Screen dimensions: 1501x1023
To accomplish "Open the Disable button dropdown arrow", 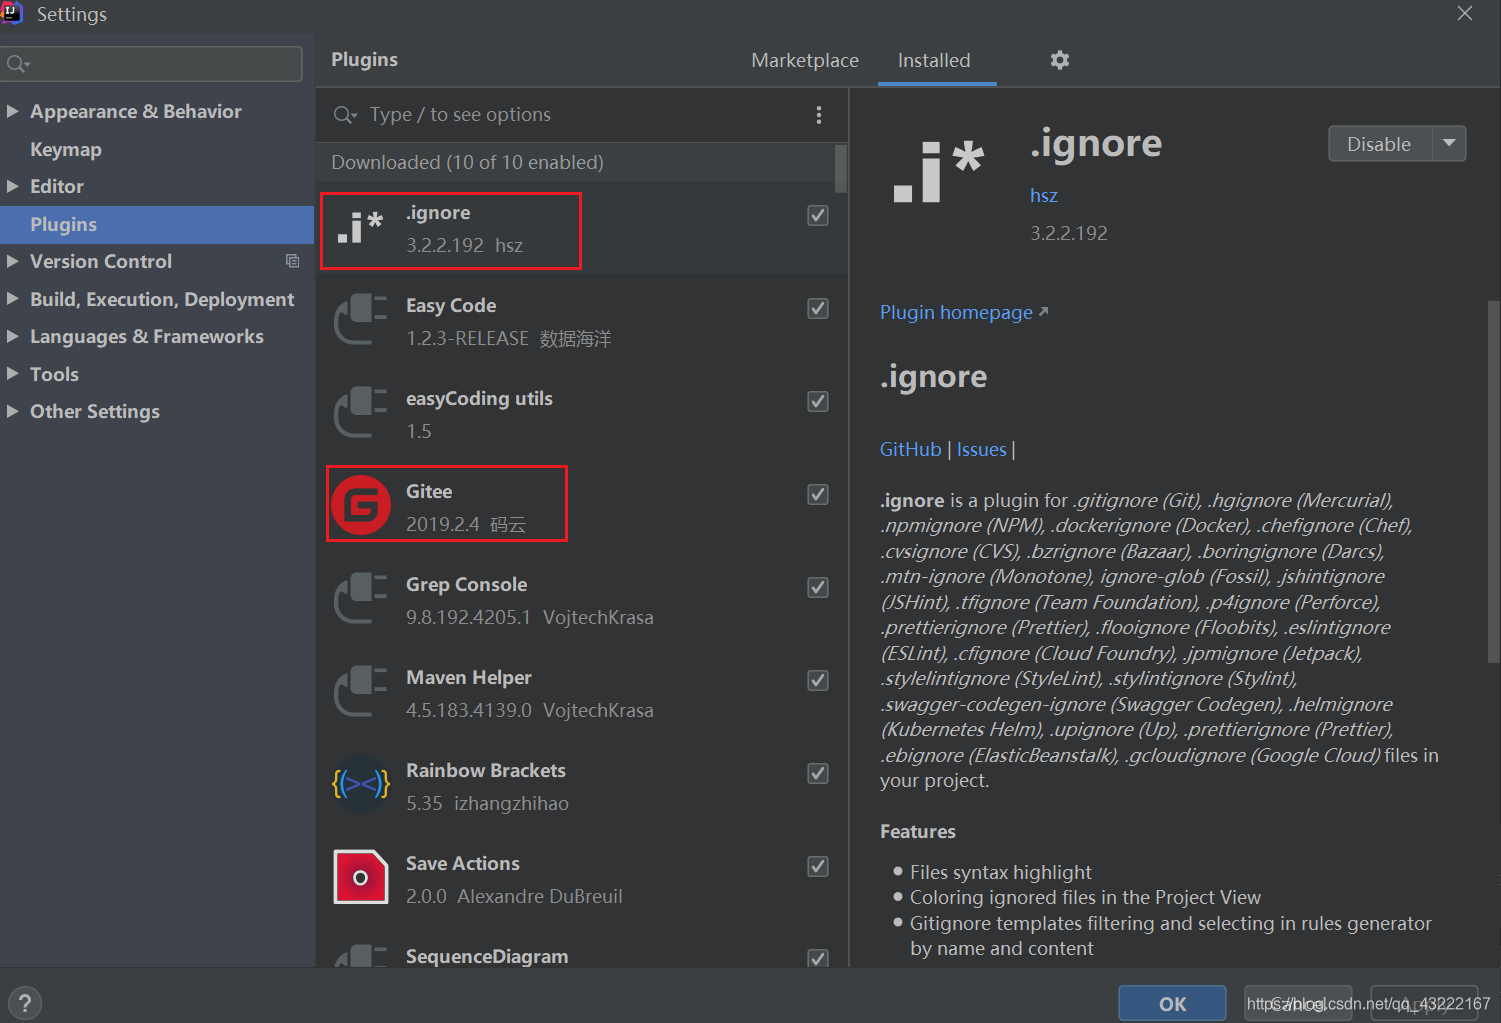I will 1449,143.
